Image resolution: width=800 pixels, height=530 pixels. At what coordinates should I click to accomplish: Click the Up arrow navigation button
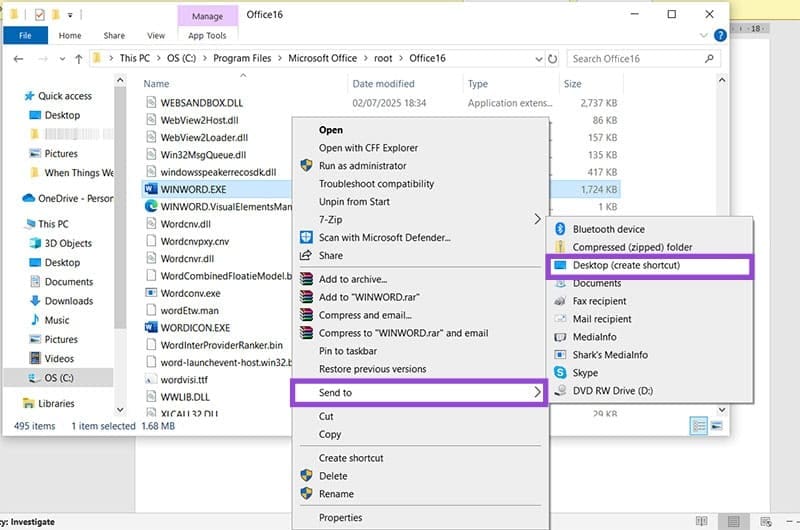pyautogui.click(x=77, y=59)
